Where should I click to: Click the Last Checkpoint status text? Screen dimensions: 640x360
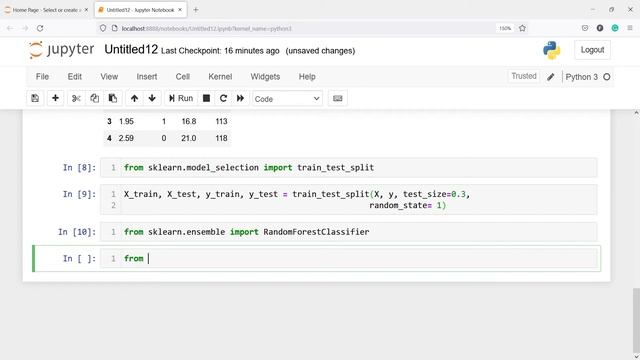pyautogui.click(x=220, y=51)
